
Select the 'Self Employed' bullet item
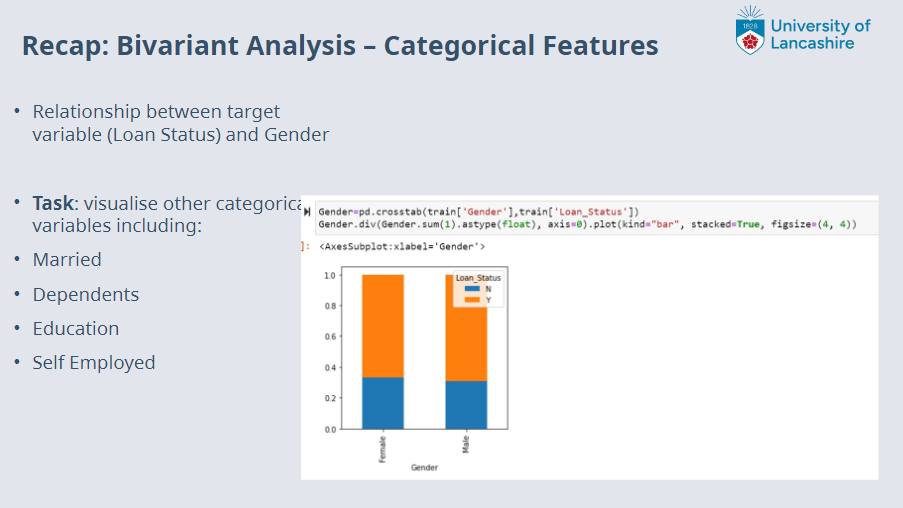pos(94,363)
